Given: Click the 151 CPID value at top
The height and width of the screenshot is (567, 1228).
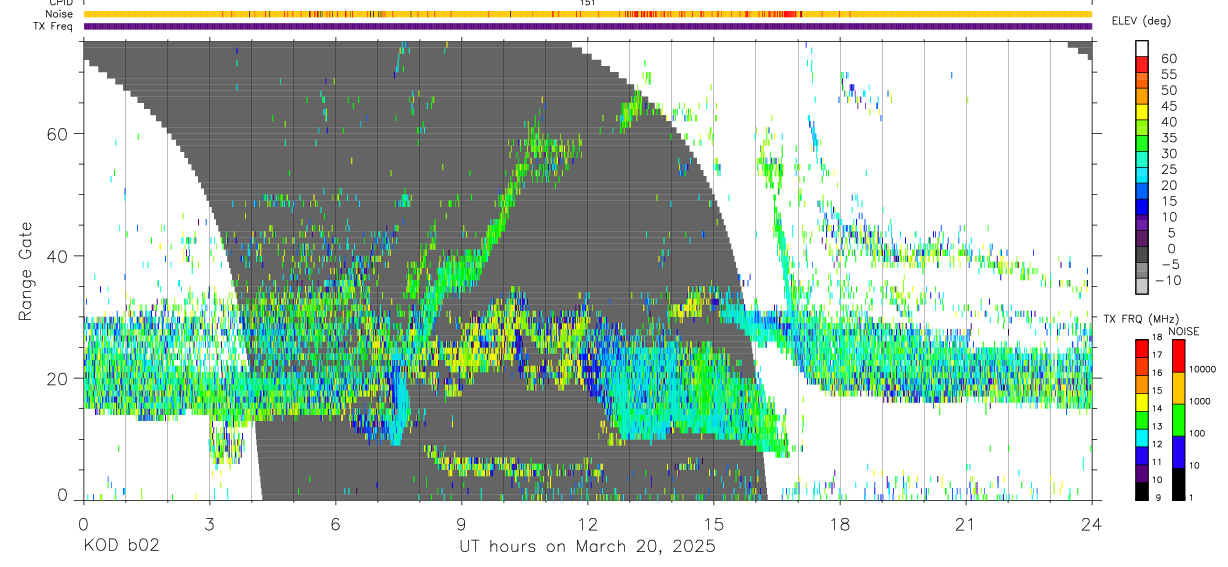Looking at the screenshot, I should pos(588,3).
